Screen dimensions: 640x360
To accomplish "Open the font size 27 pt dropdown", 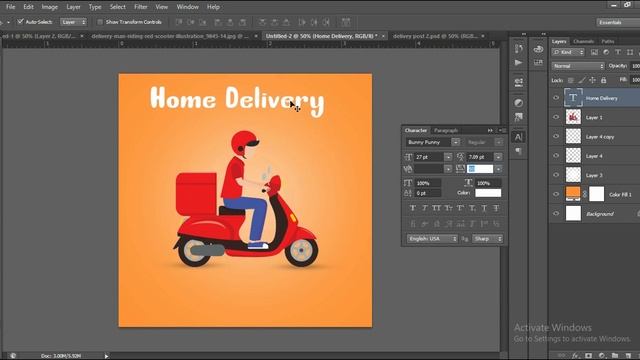I will [448, 157].
